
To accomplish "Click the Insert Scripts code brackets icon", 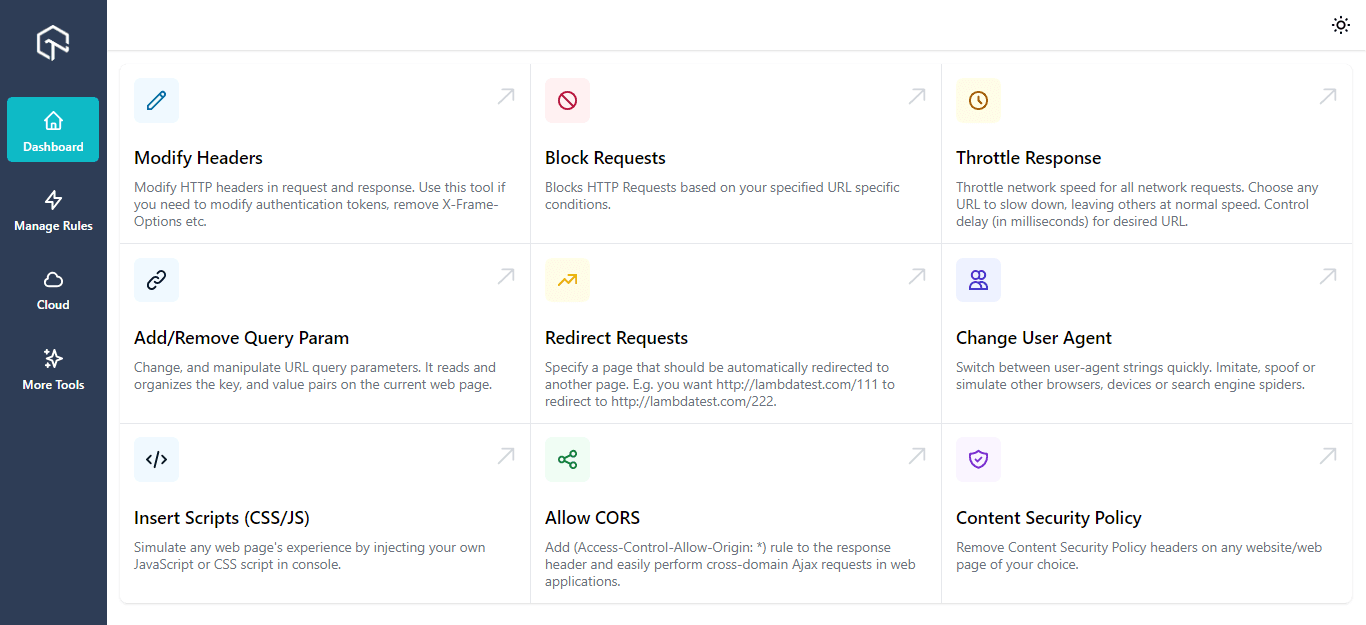I will pyautogui.click(x=156, y=460).
